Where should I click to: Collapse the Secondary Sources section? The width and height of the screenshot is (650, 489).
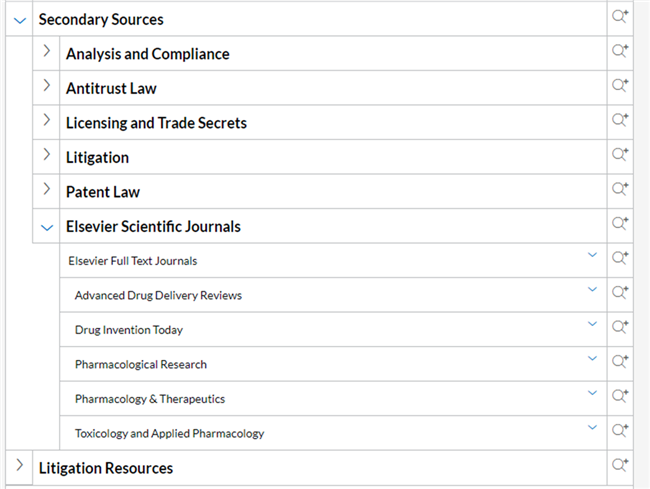[x=20, y=20]
